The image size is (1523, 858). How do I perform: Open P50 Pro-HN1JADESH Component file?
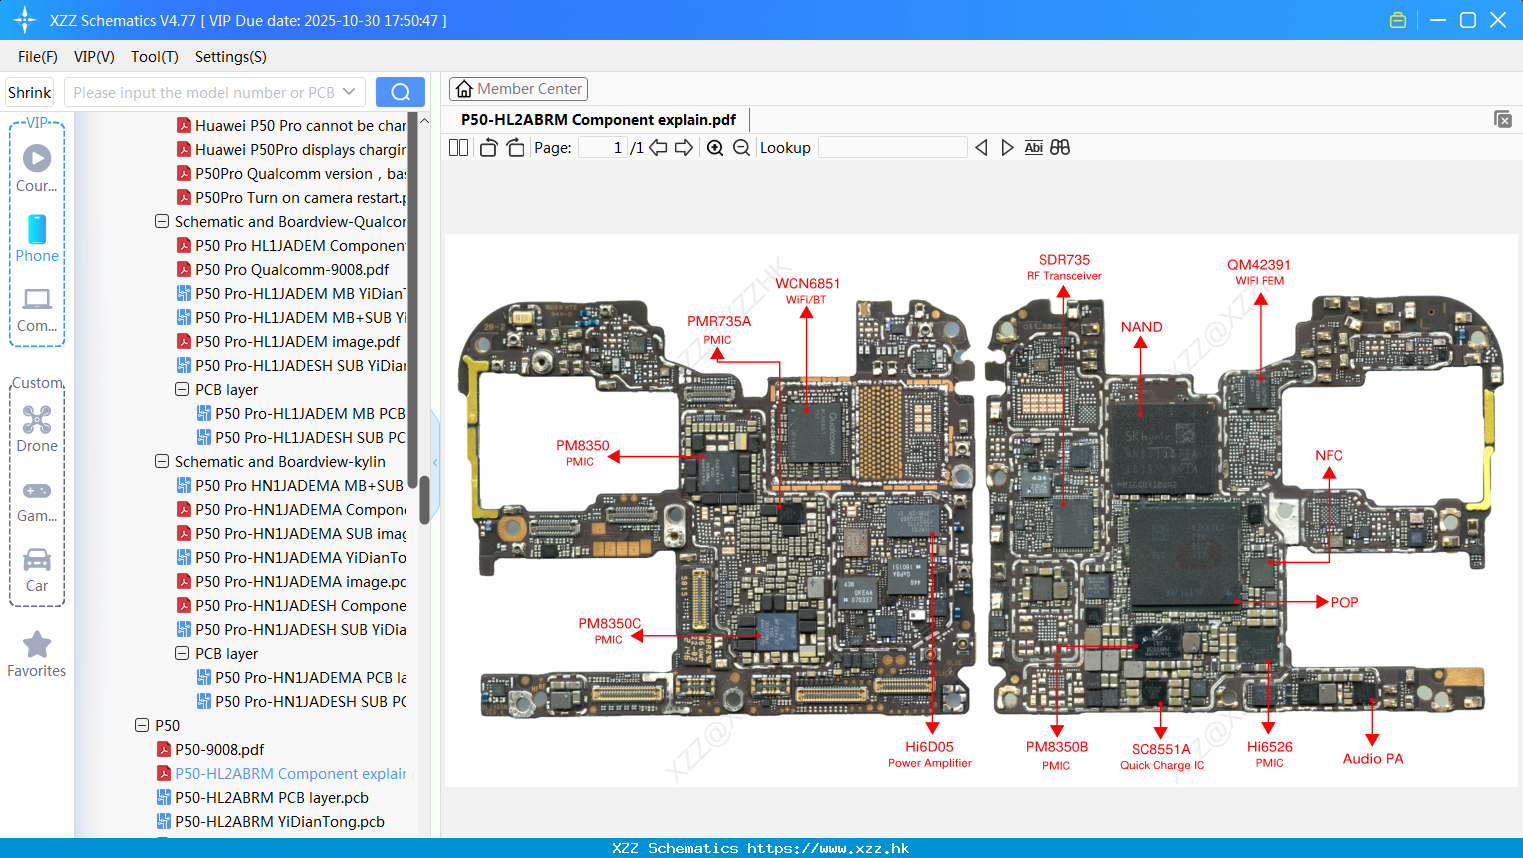click(x=291, y=606)
